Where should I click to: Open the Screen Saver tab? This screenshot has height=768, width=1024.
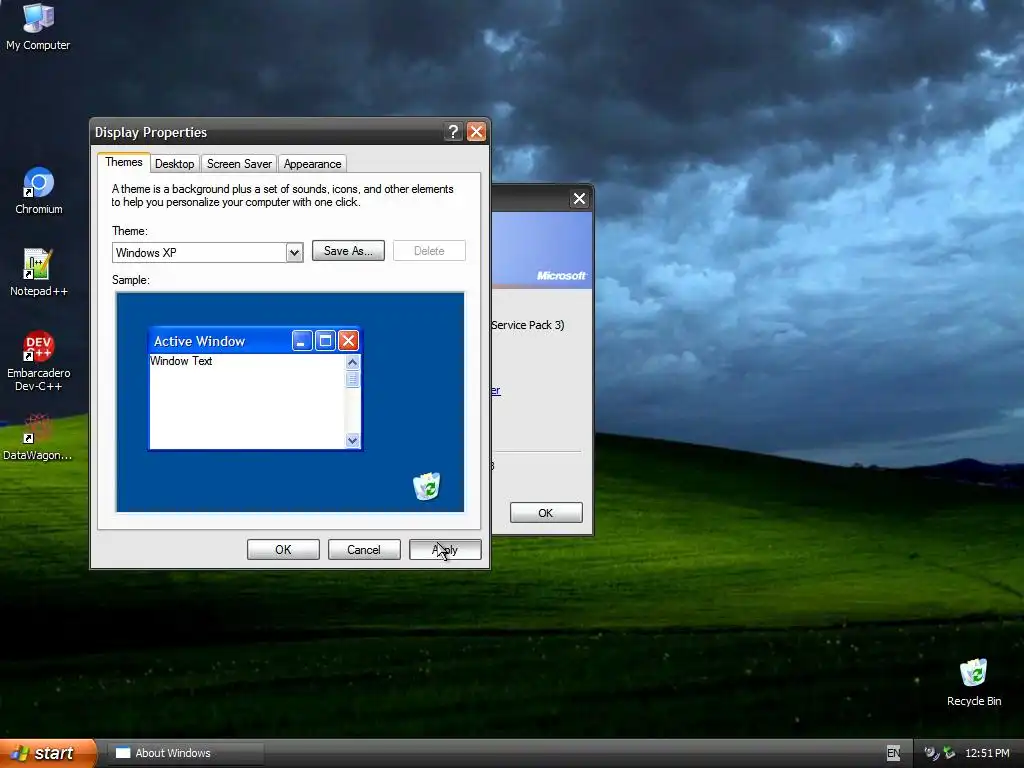[x=239, y=164]
